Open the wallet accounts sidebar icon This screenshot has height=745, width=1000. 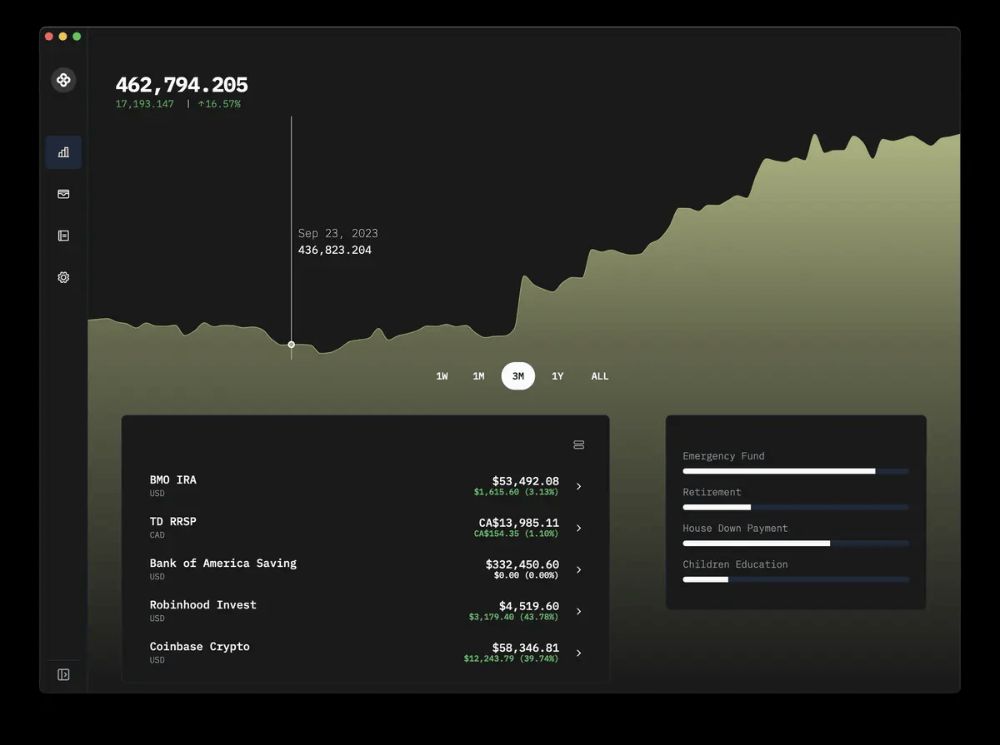(x=63, y=194)
